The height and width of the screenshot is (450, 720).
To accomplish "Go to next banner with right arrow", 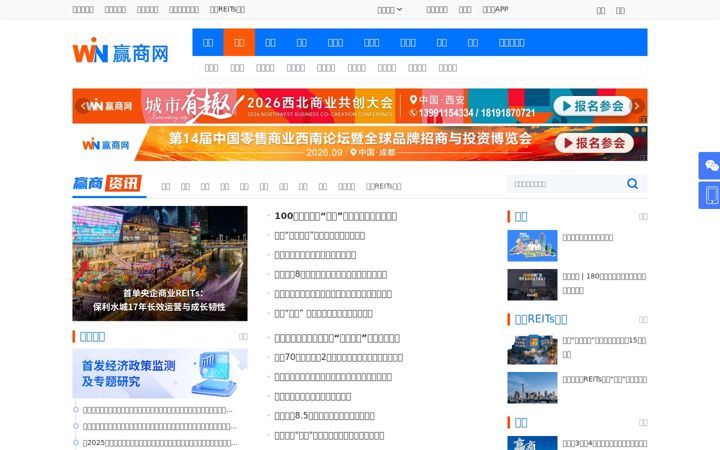I will tap(637, 106).
